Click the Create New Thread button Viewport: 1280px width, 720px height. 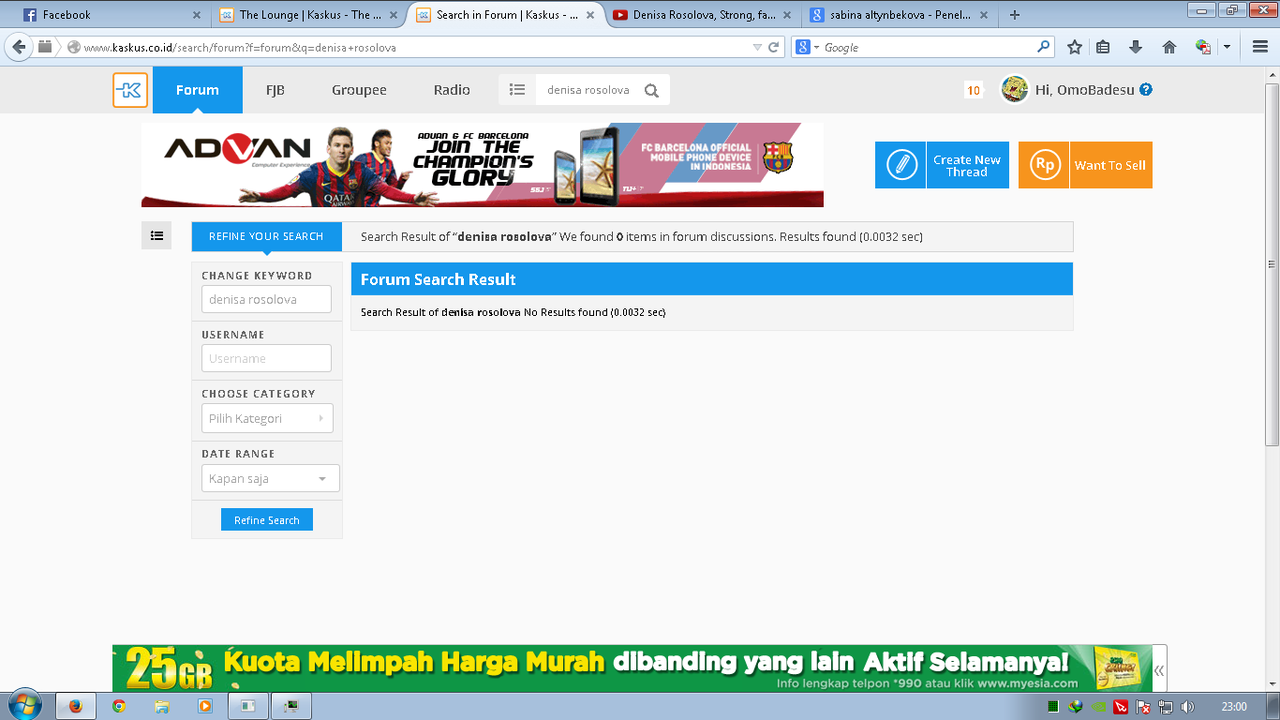point(942,165)
